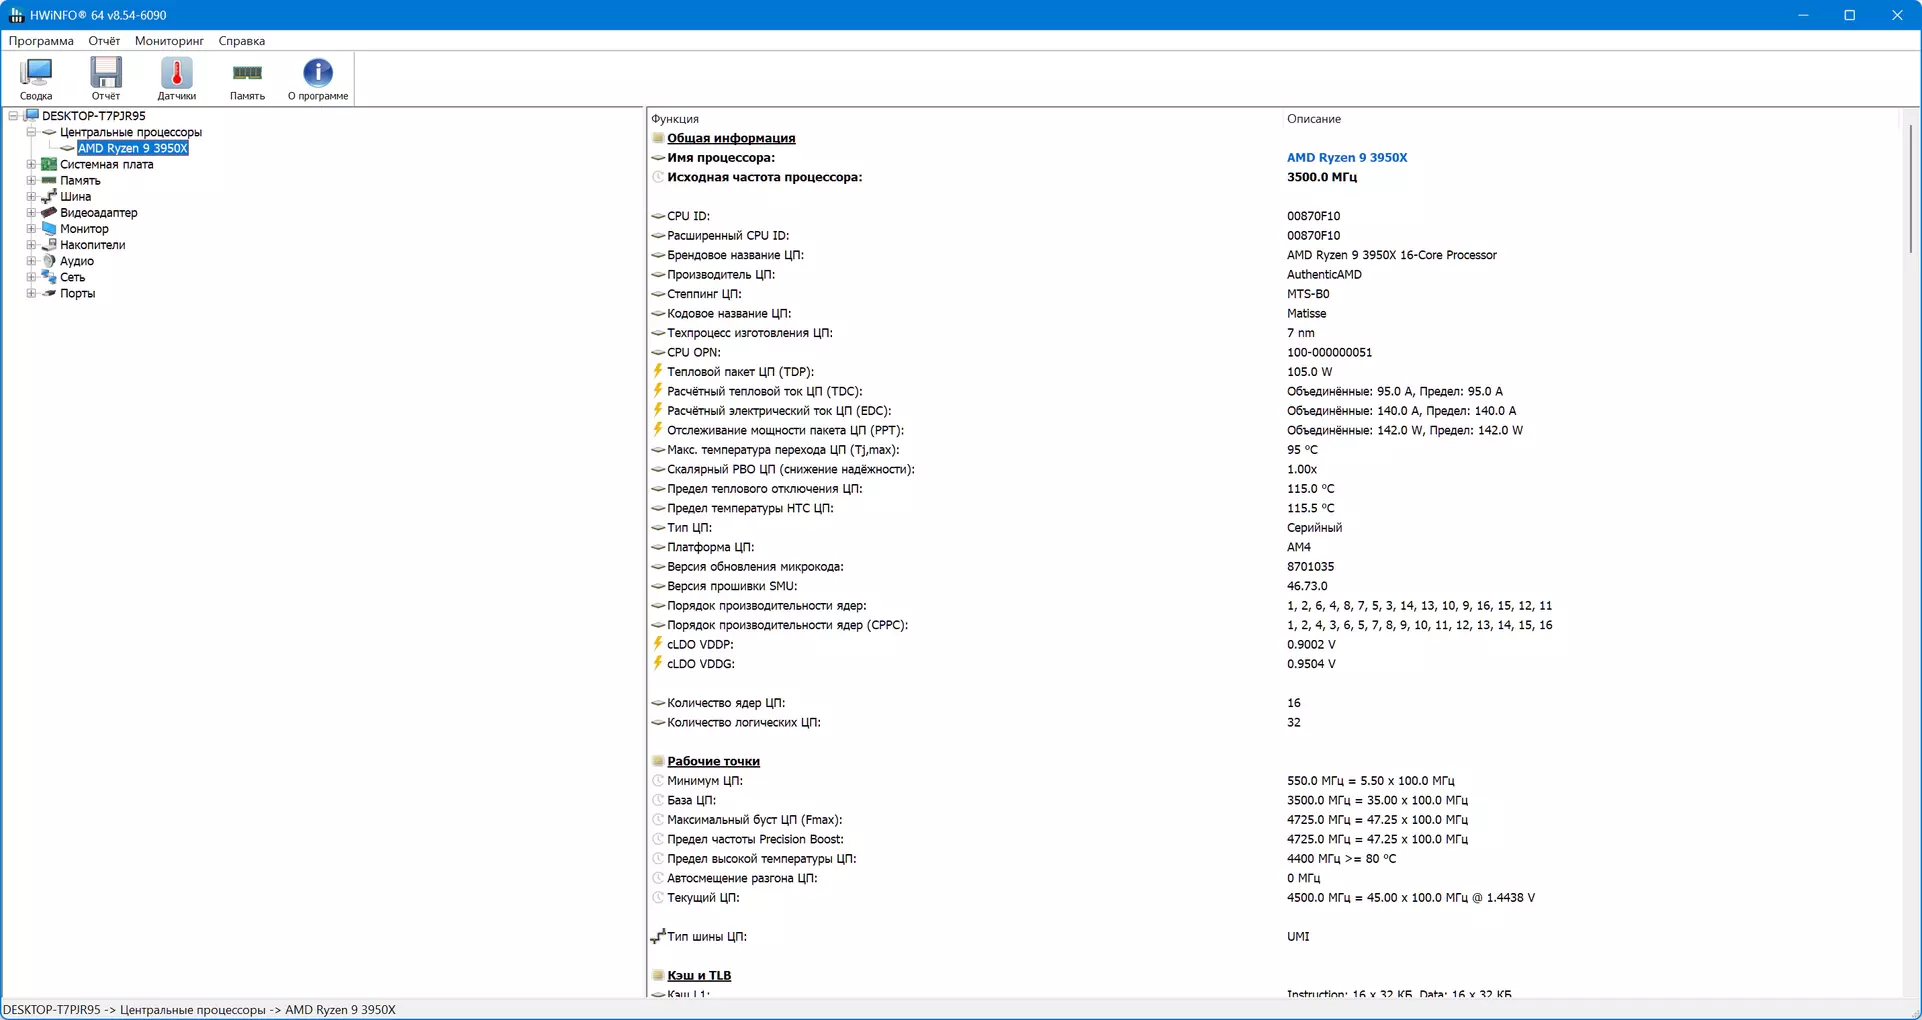
Task: Expand the Системная плата node
Action: coord(31,164)
